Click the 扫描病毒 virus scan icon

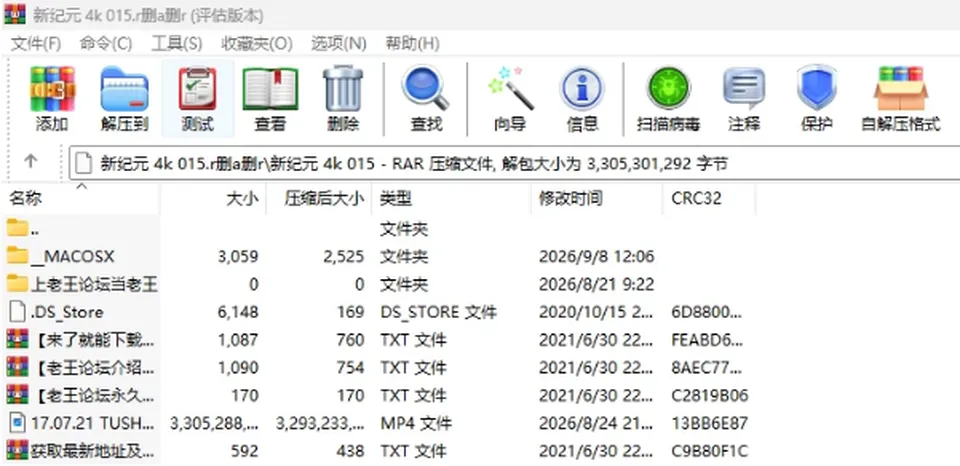668,99
